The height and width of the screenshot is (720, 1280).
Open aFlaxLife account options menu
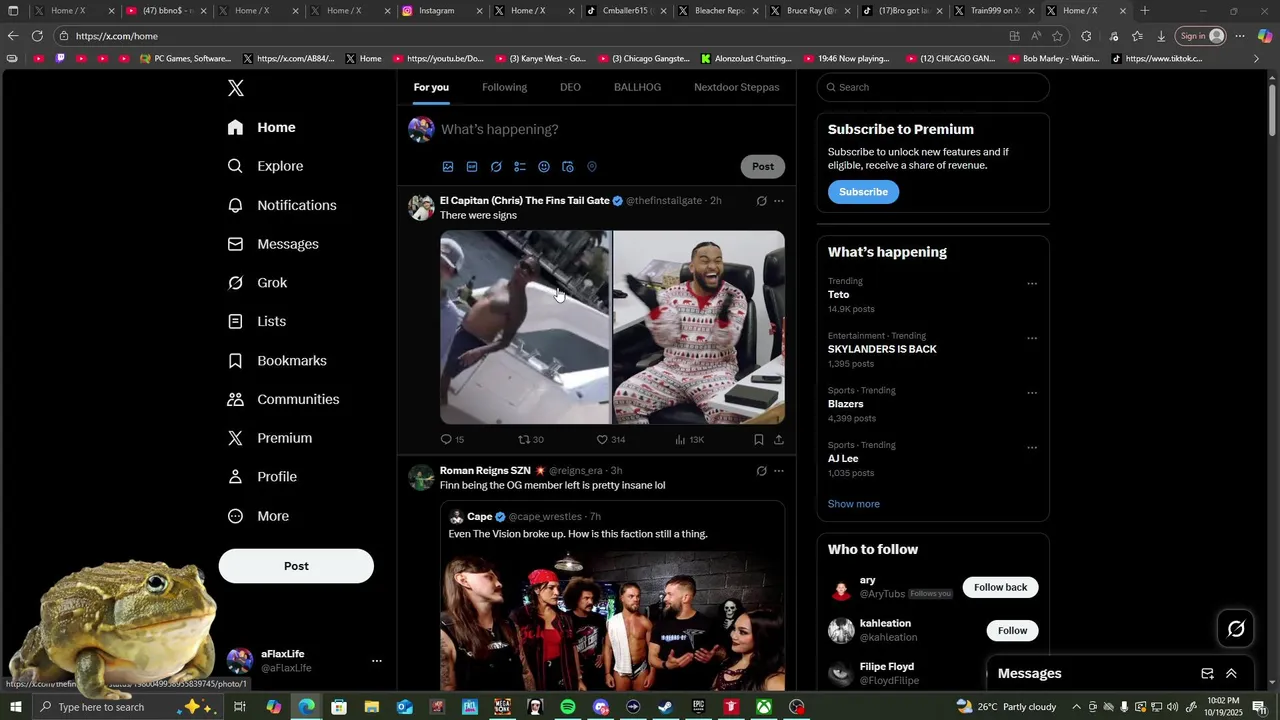377,661
